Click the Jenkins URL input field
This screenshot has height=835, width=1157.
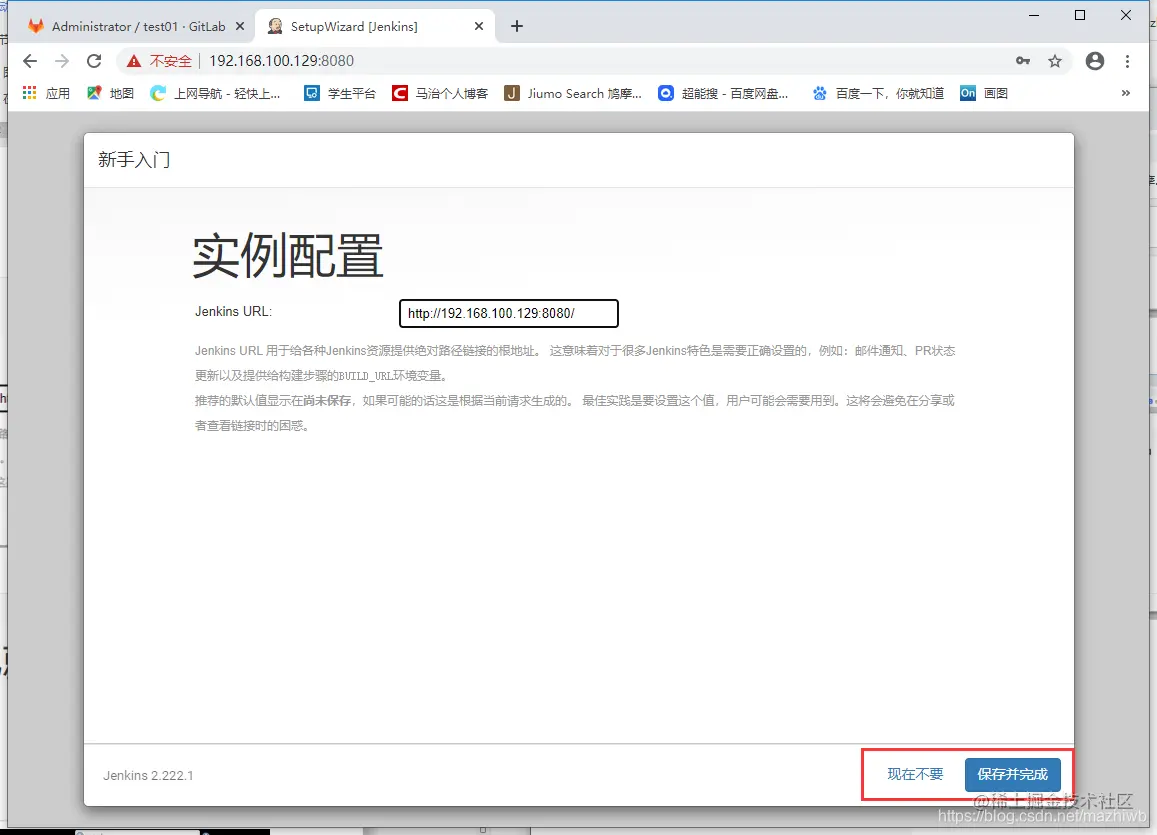508,313
